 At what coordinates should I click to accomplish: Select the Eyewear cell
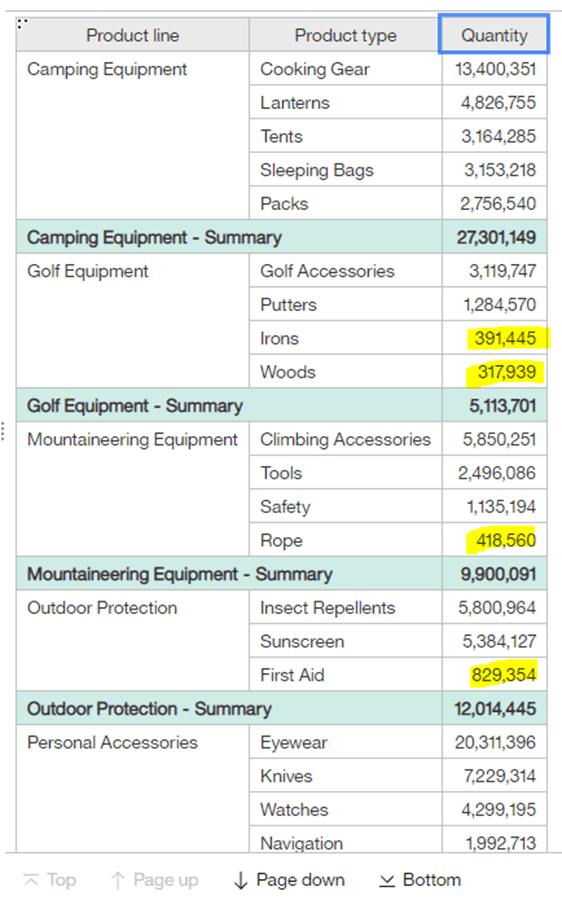click(x=346, y=742)
